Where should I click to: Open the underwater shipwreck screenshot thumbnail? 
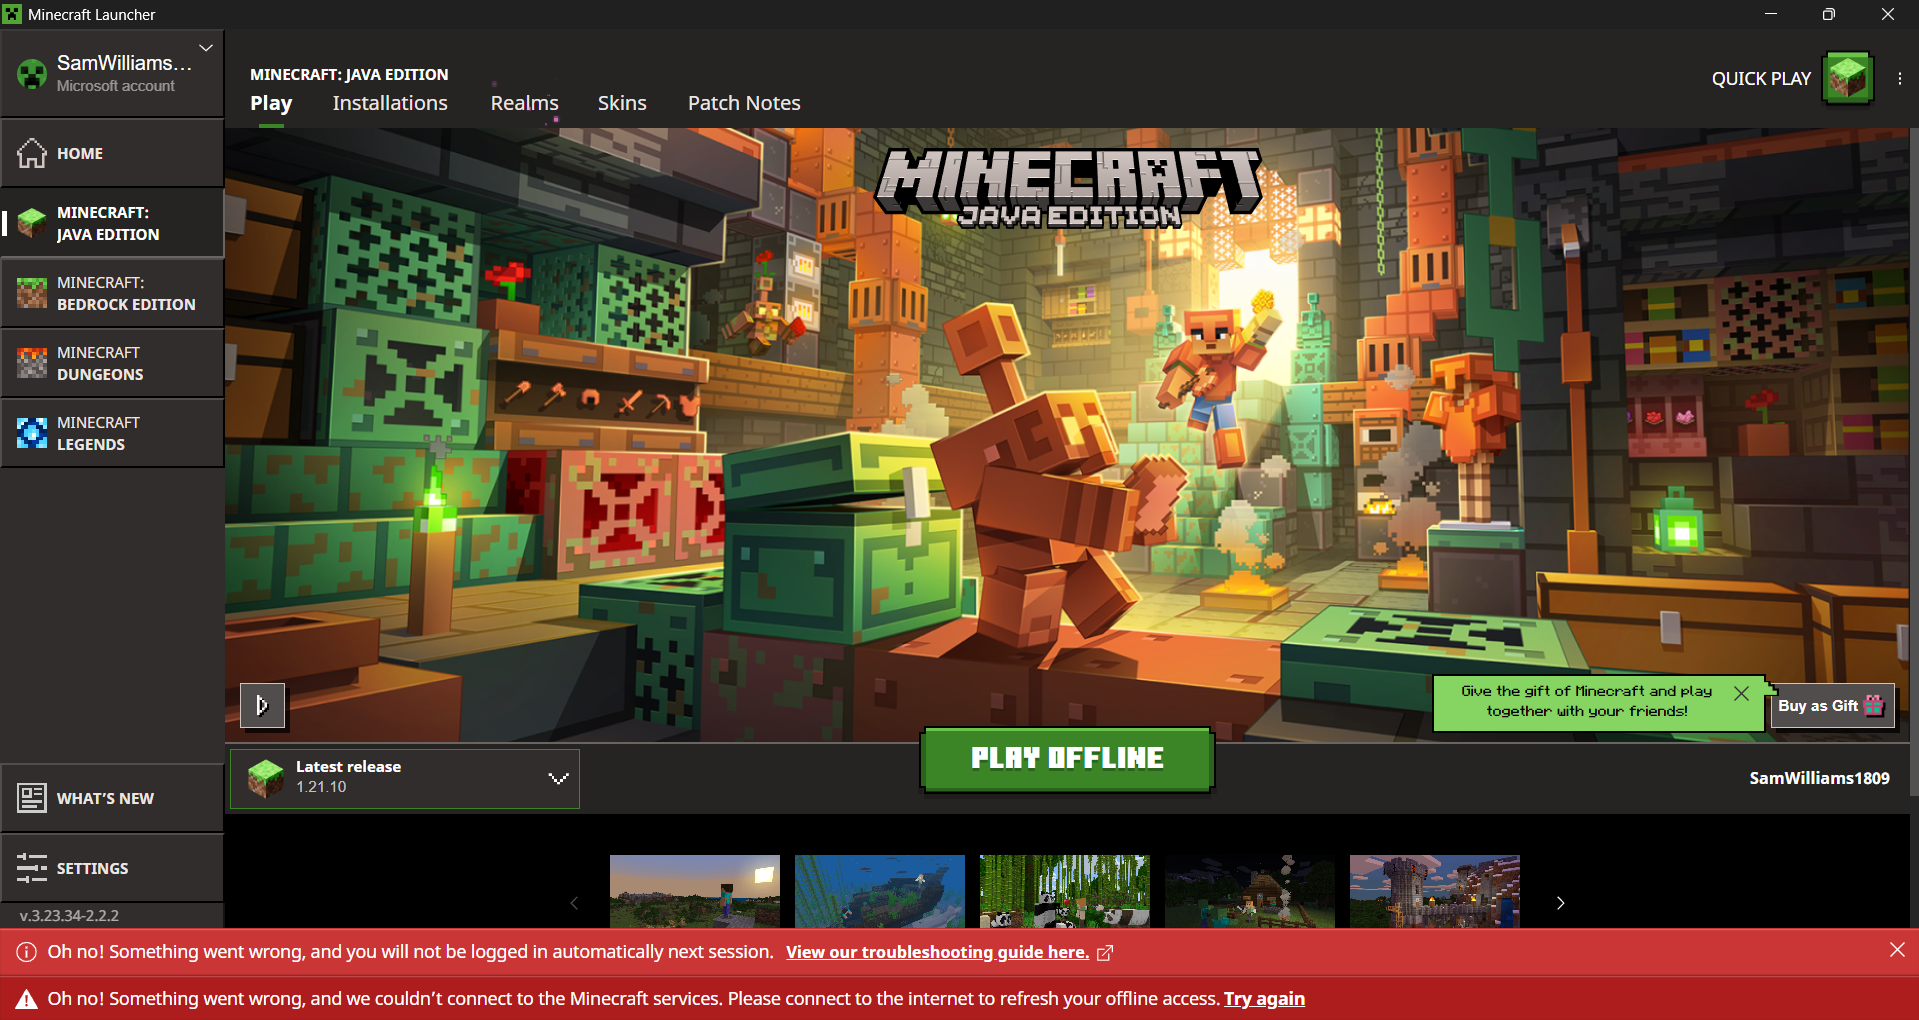[x=880, y=891]
